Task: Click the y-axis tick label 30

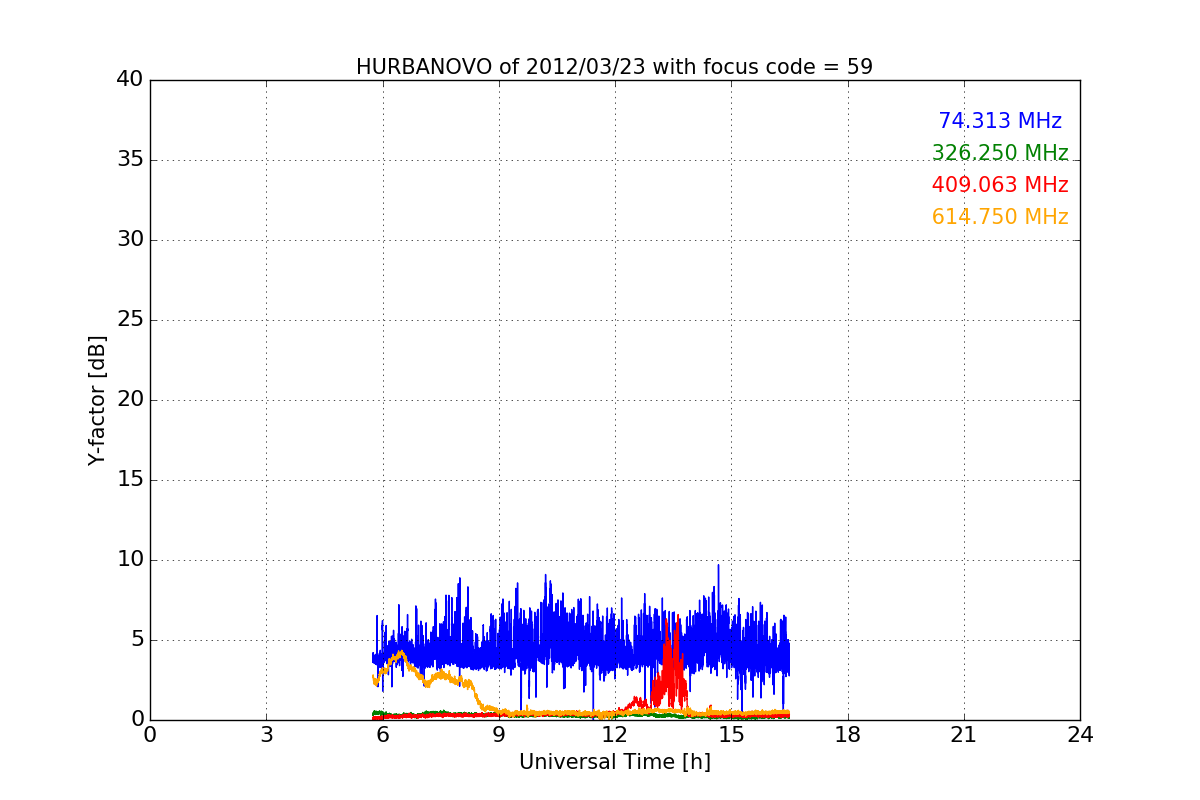Action: click(130, 240)
